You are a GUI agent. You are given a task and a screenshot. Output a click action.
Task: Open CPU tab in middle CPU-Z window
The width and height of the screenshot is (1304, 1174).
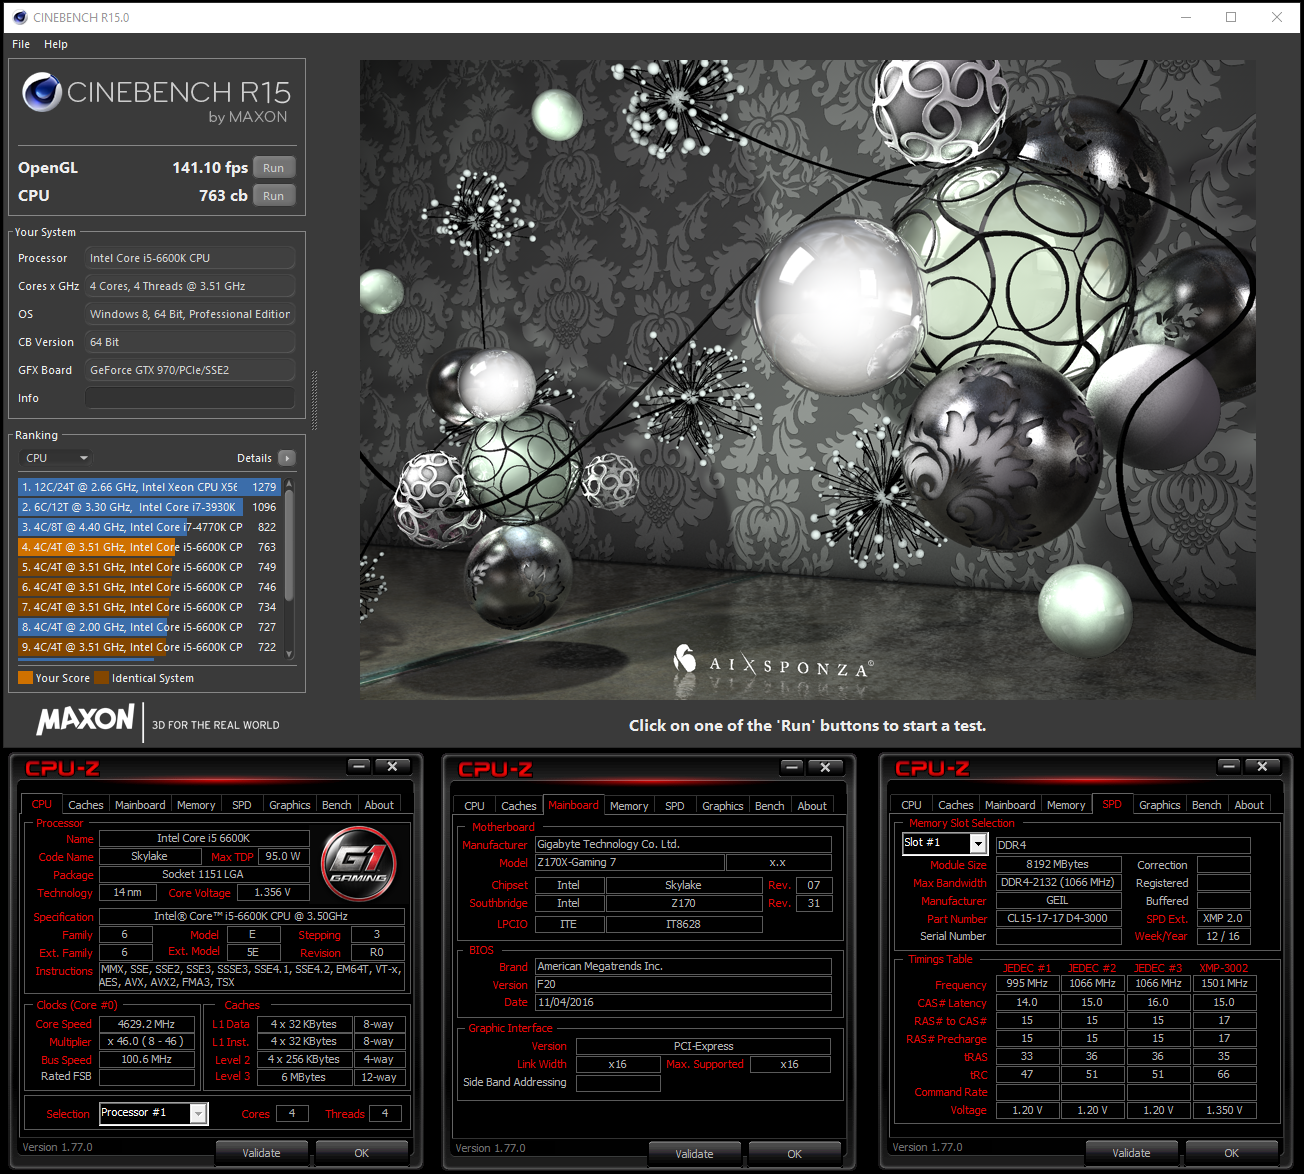[475, 806]
